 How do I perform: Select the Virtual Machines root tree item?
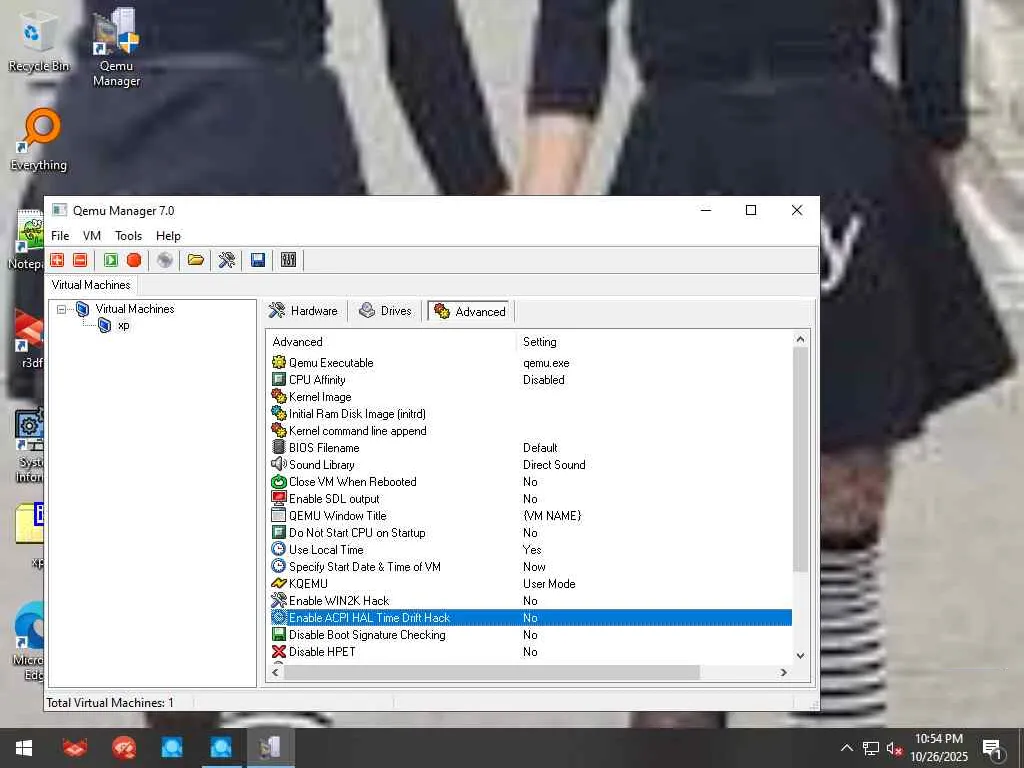(x=135, y=309)
